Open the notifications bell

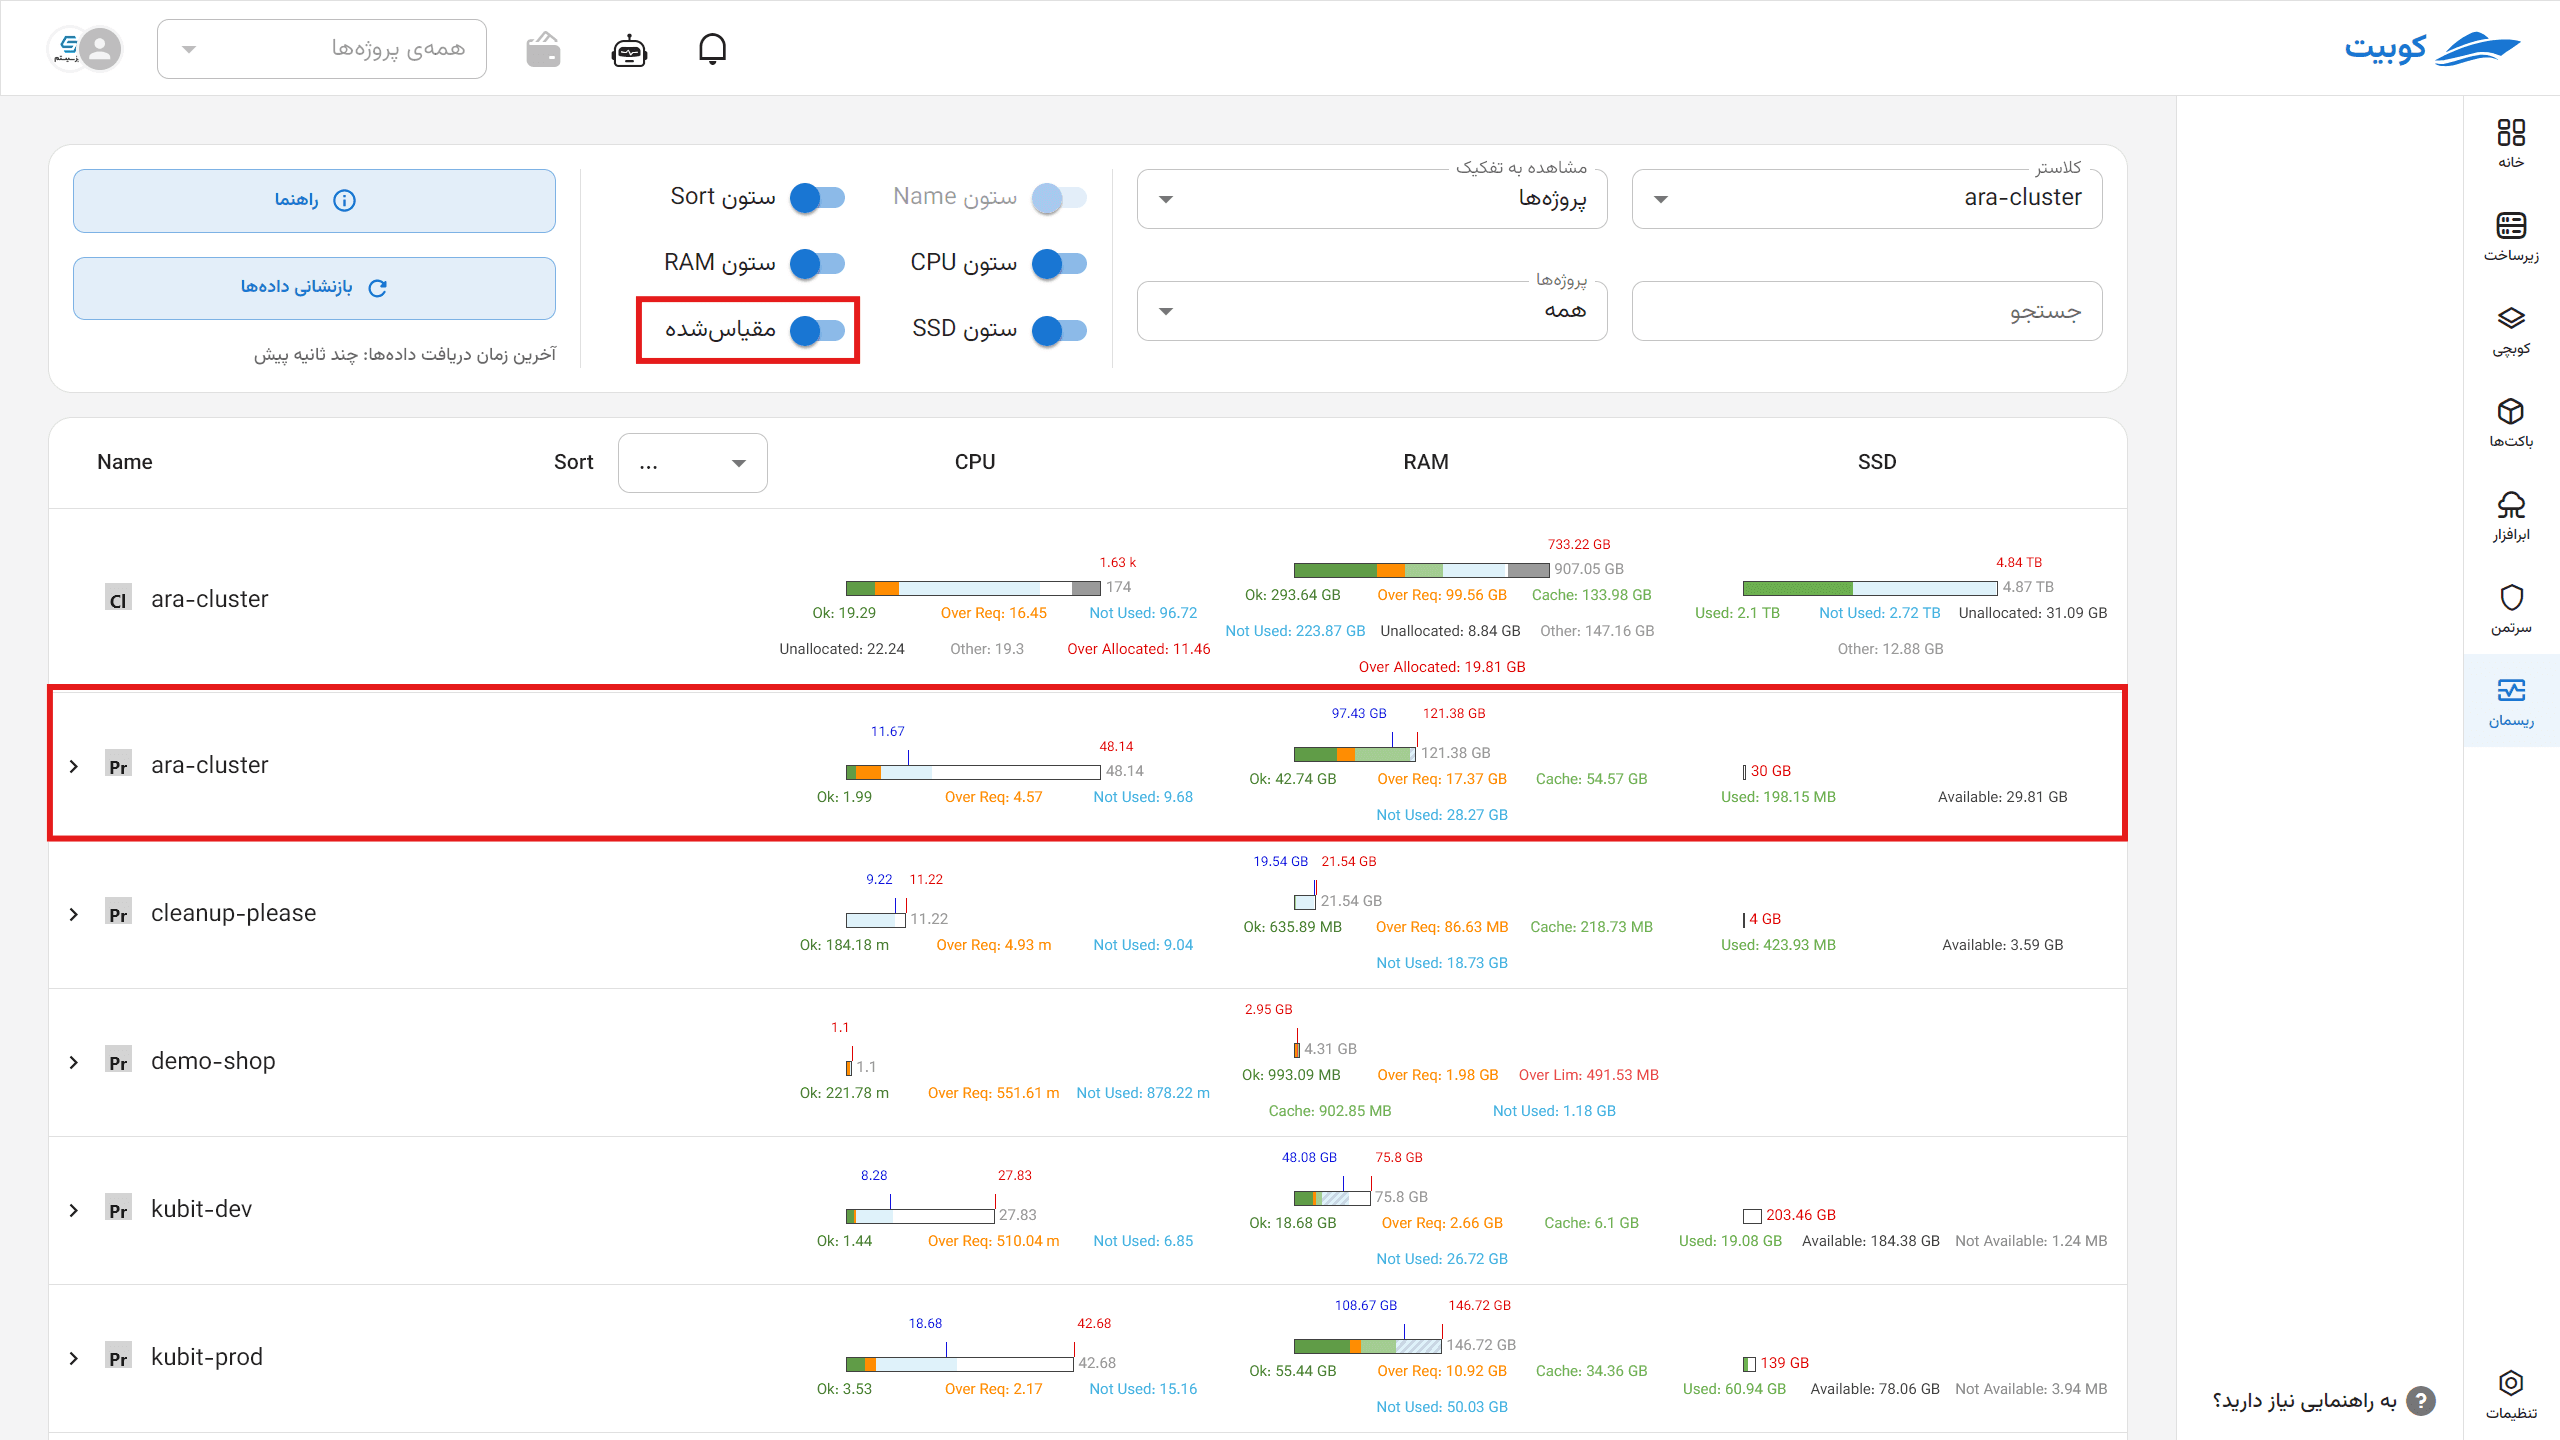(712, 49)
